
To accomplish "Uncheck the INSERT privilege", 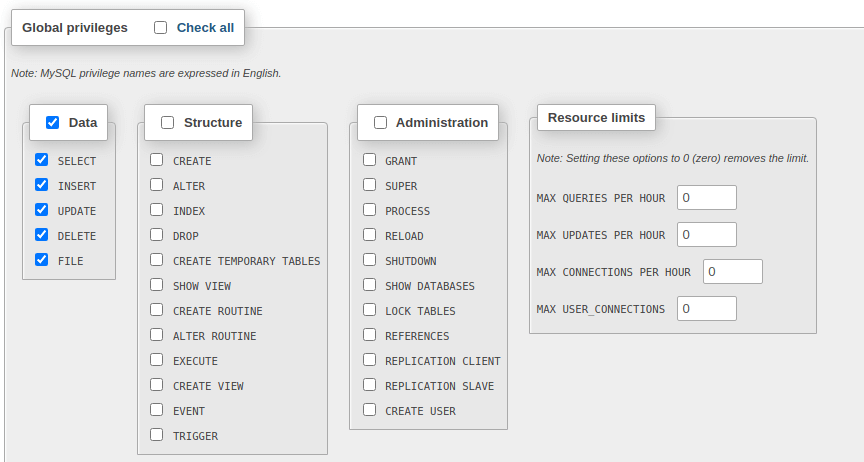I will pyautogui.click(x=41, y=185).
